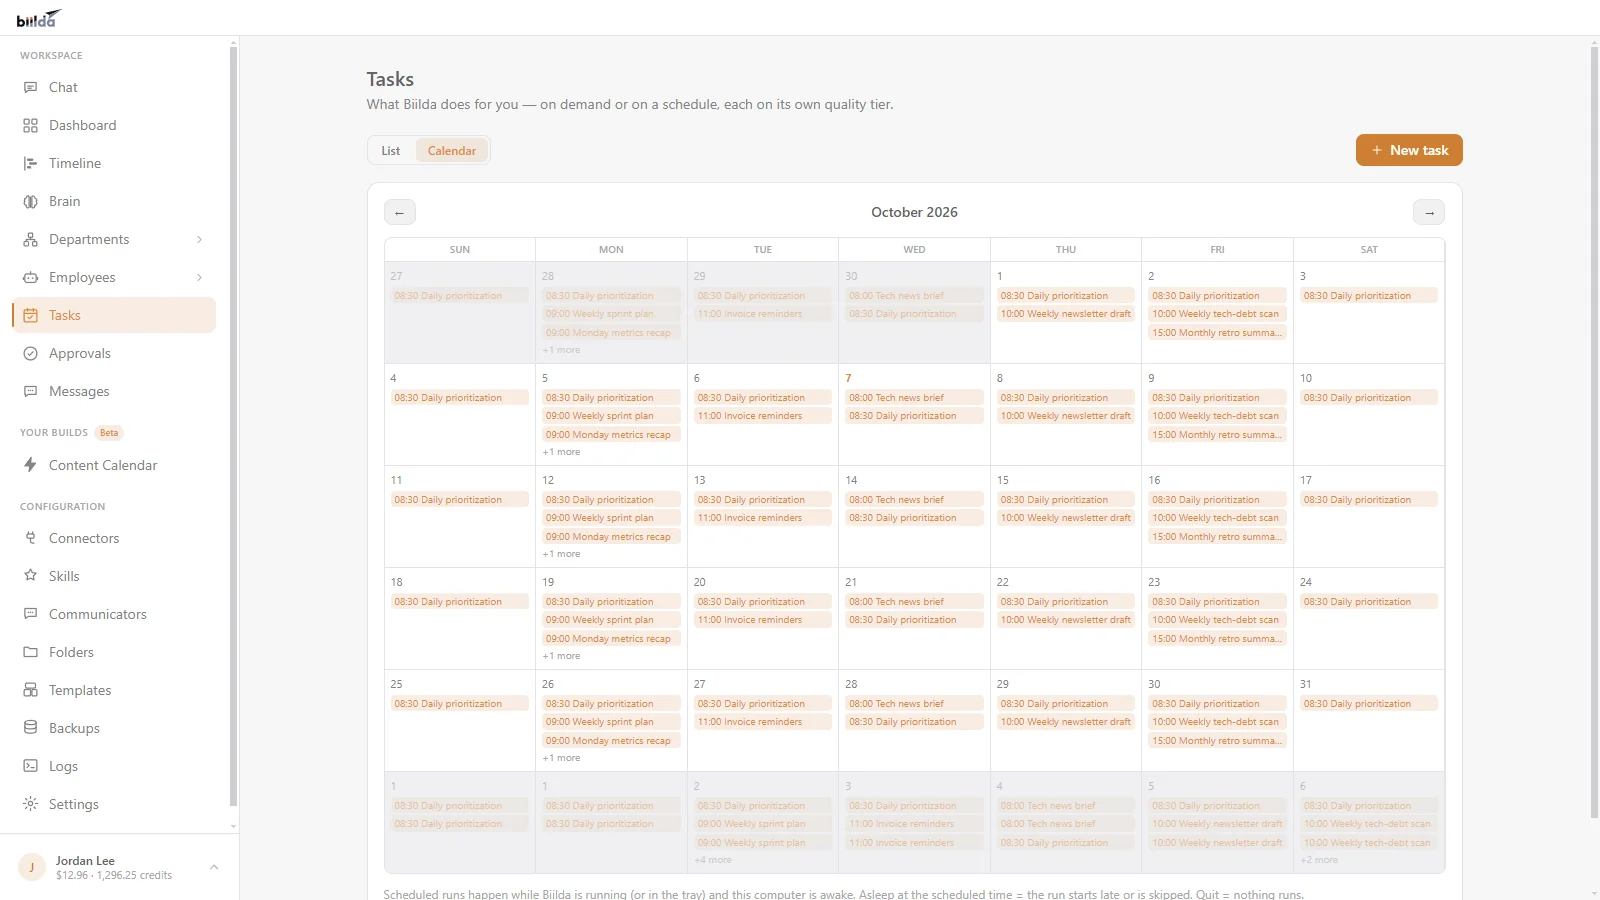Open 09:00 Weekly sprint plan on October 12
Screen dimensions: 1600x900
click(611, 518)
